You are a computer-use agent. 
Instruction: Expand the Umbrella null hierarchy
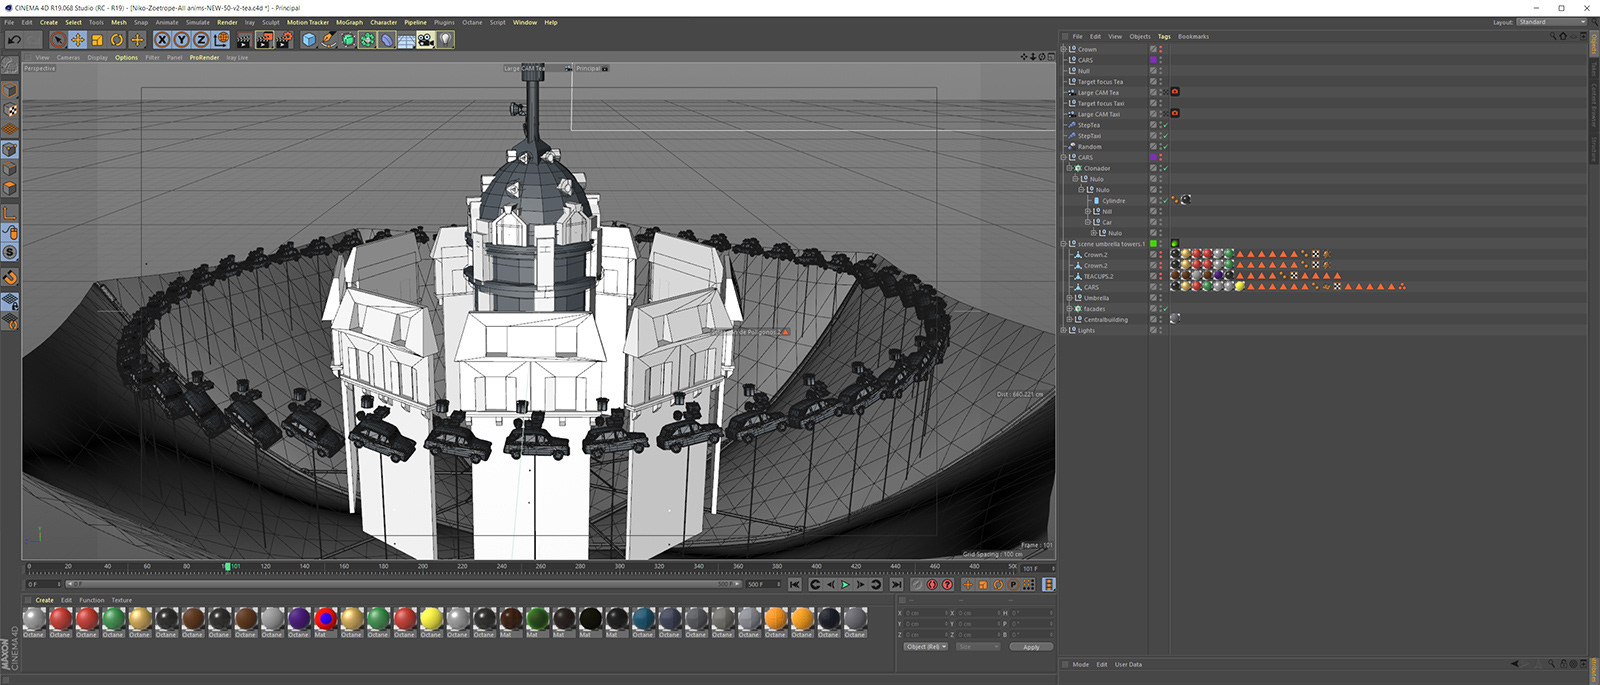click(1069, 298)
